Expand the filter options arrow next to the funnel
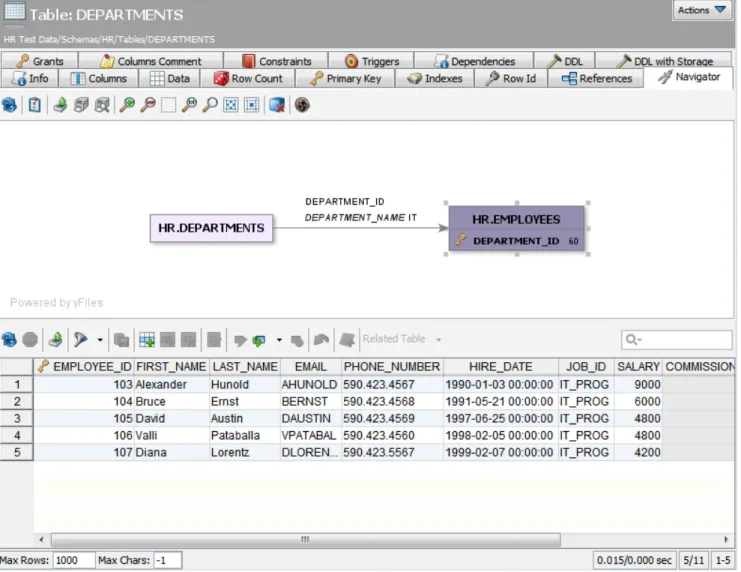The image size is (741, 572). pos(100,340)
